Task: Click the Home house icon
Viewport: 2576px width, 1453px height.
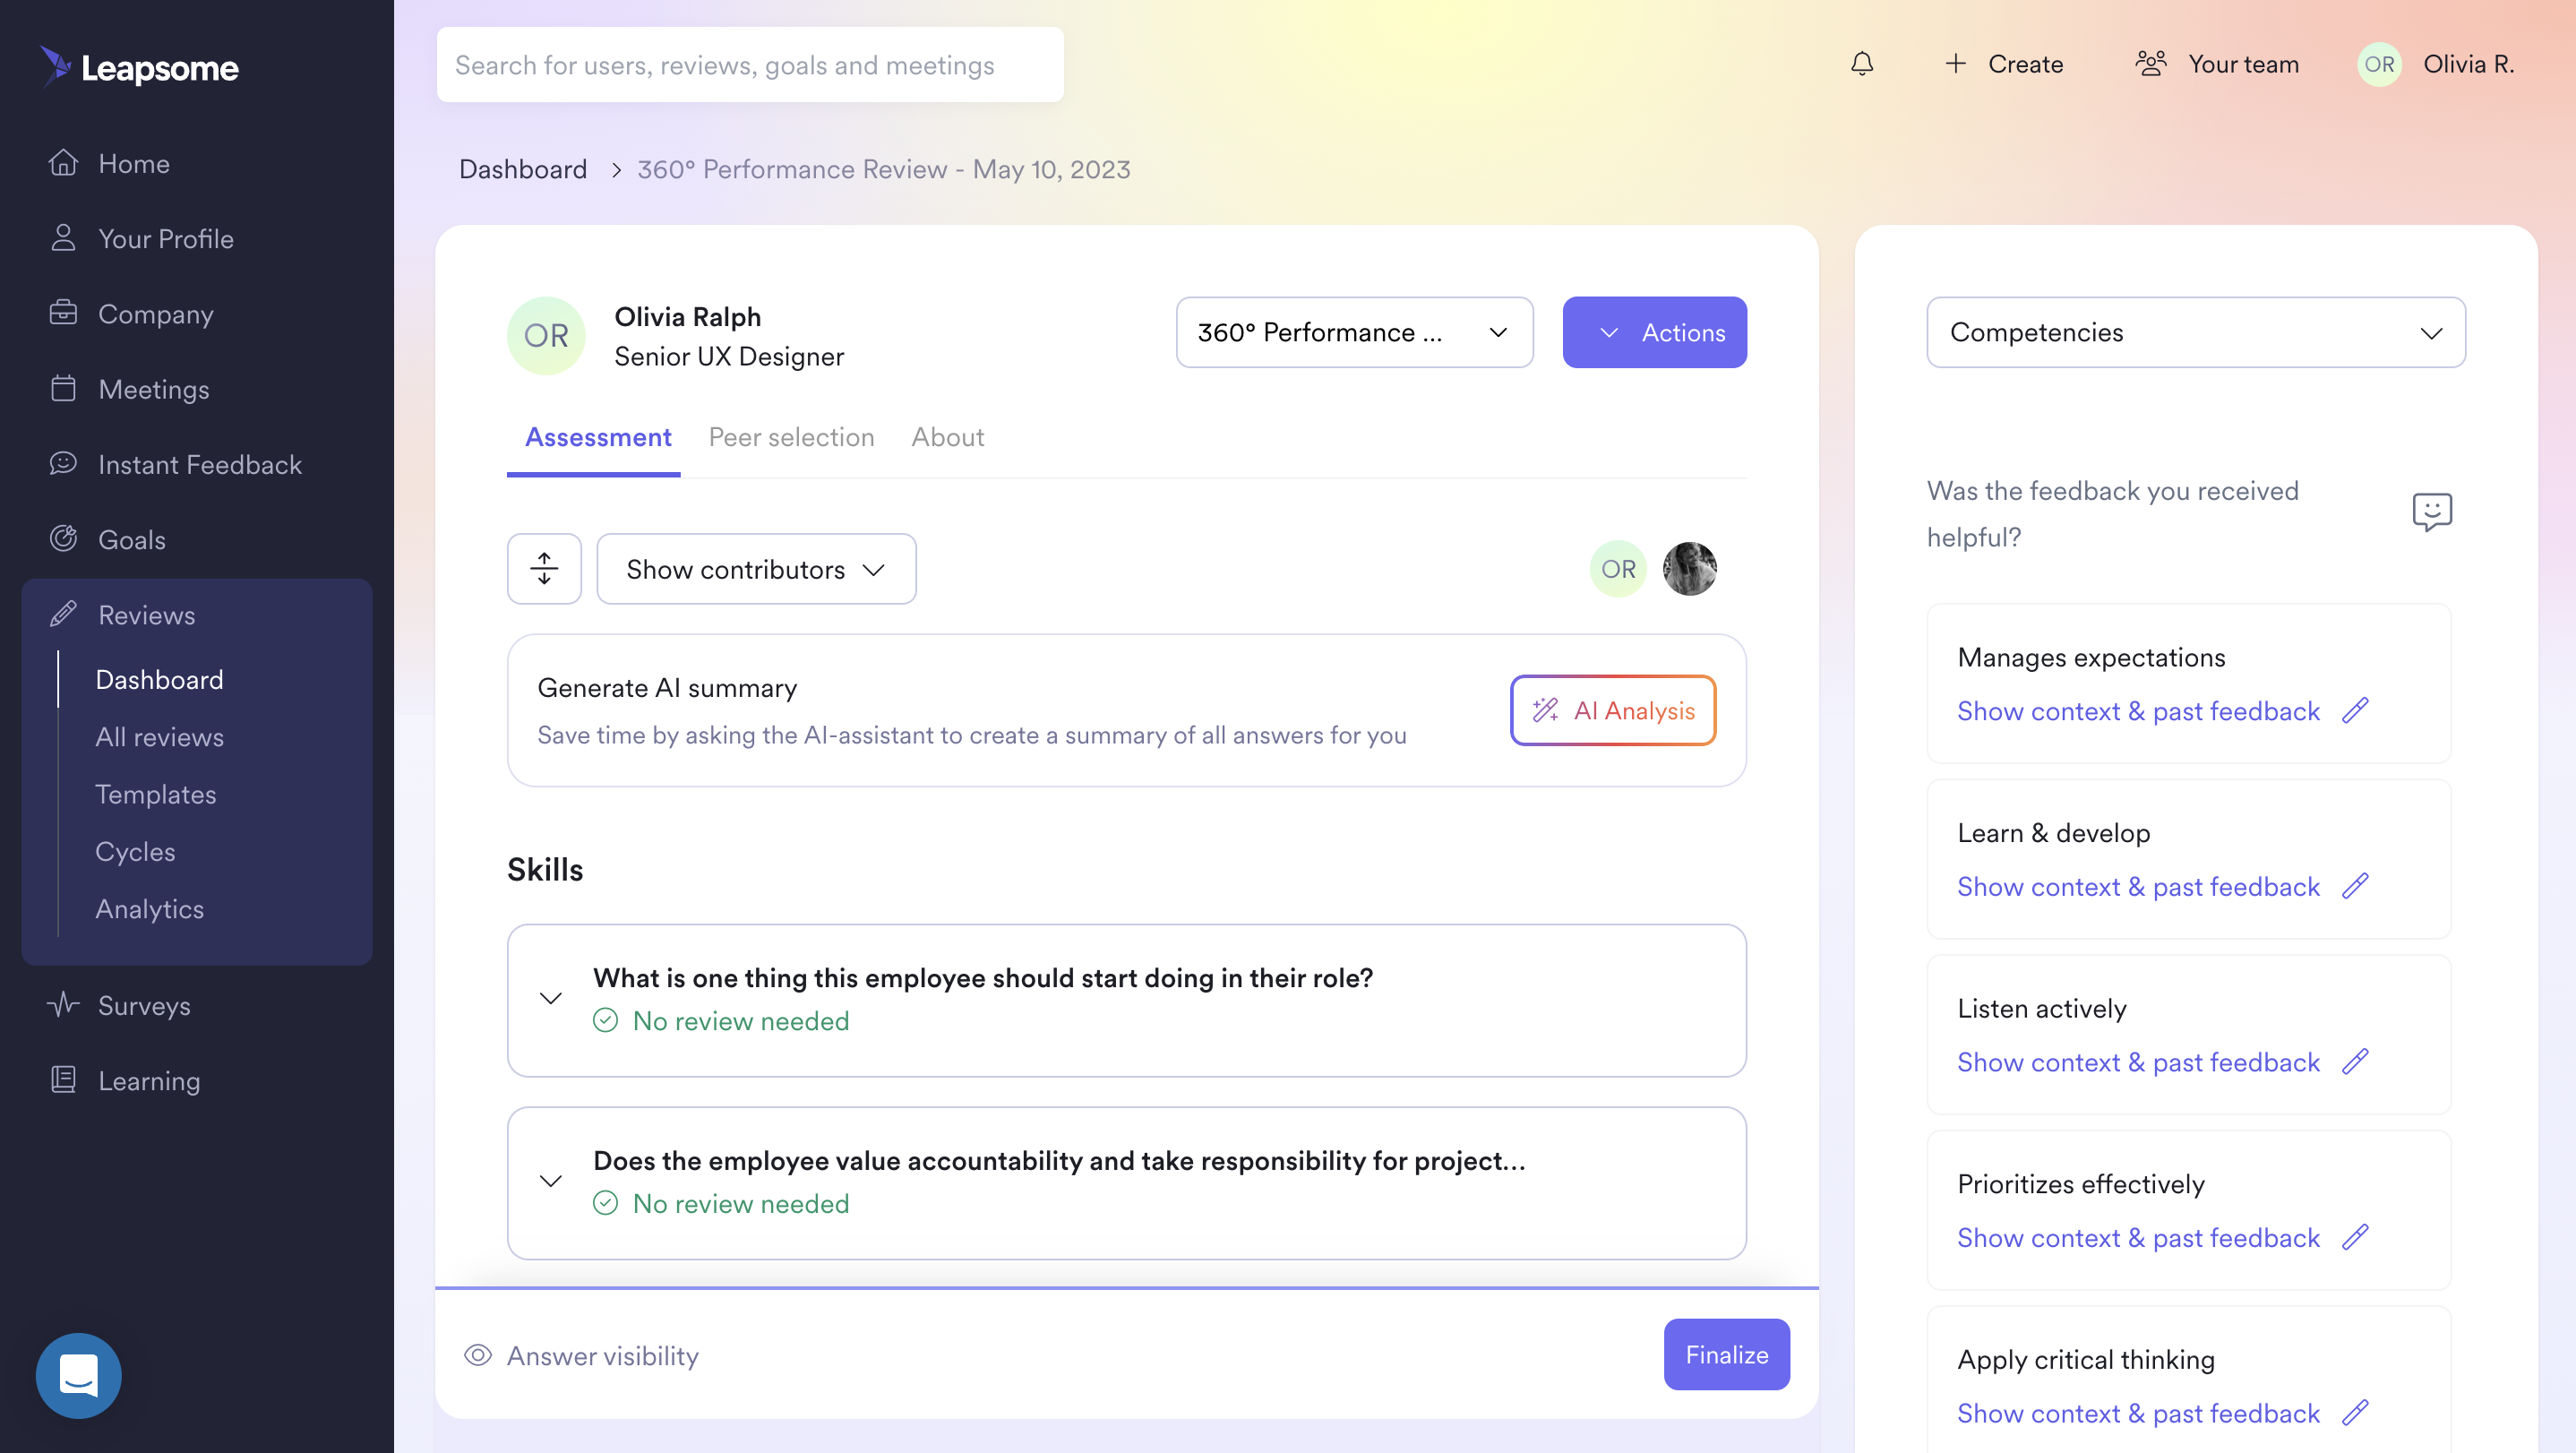Action: (x=63, y=163)
